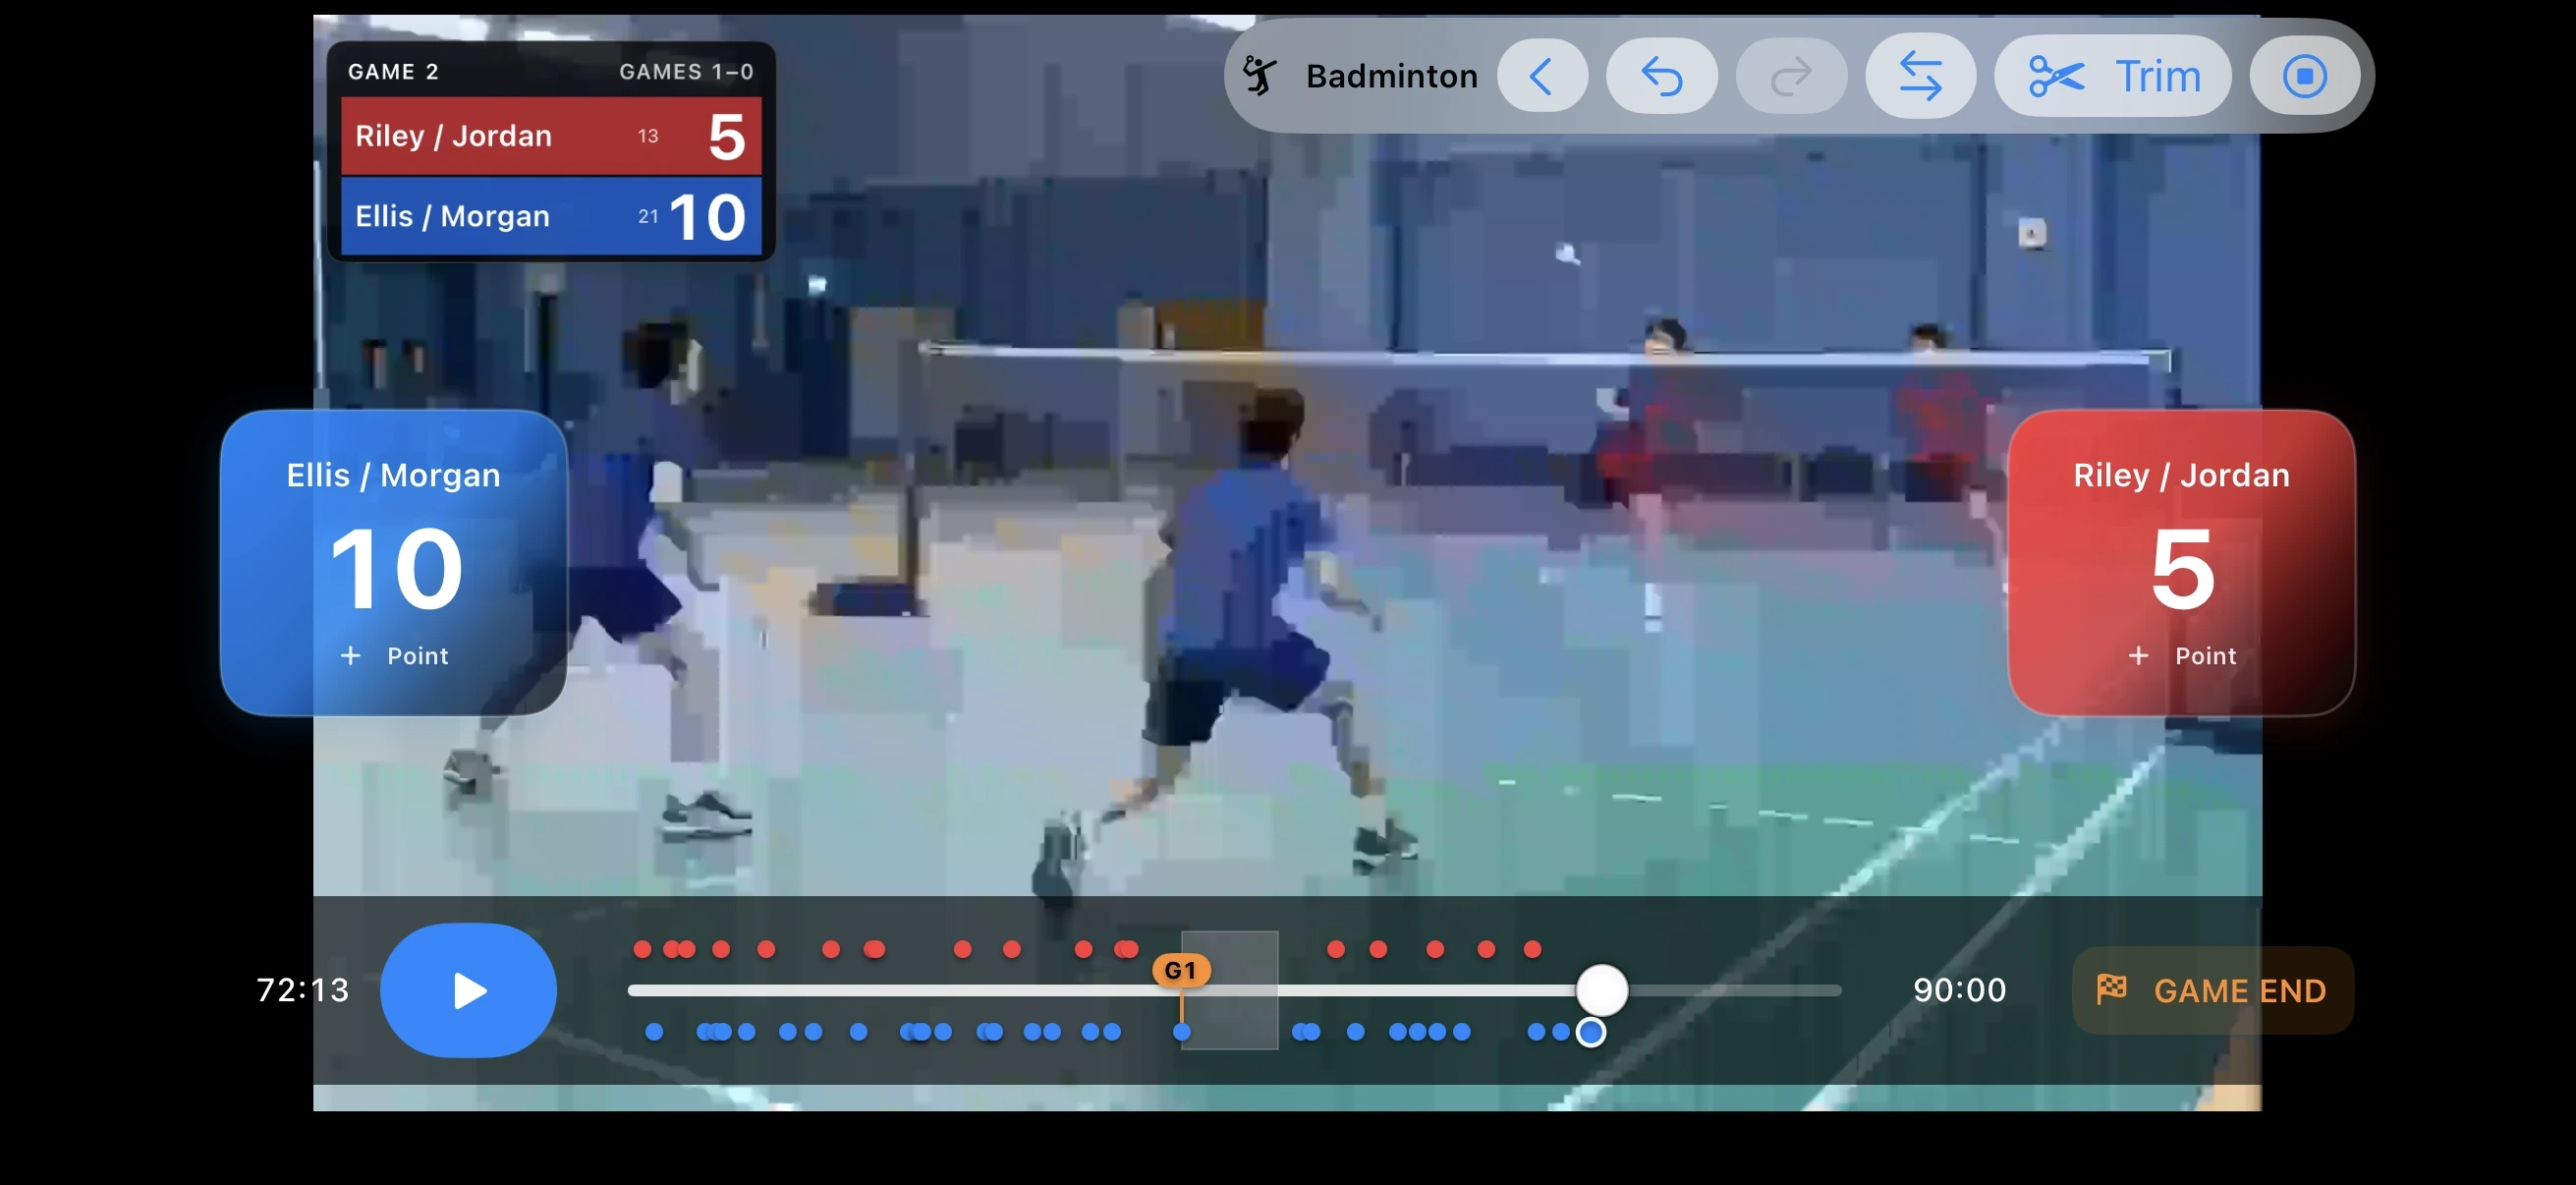The image size is (2576, 1185).
Task: Click the GAME END button
Action: click(x=2212, y=990)
